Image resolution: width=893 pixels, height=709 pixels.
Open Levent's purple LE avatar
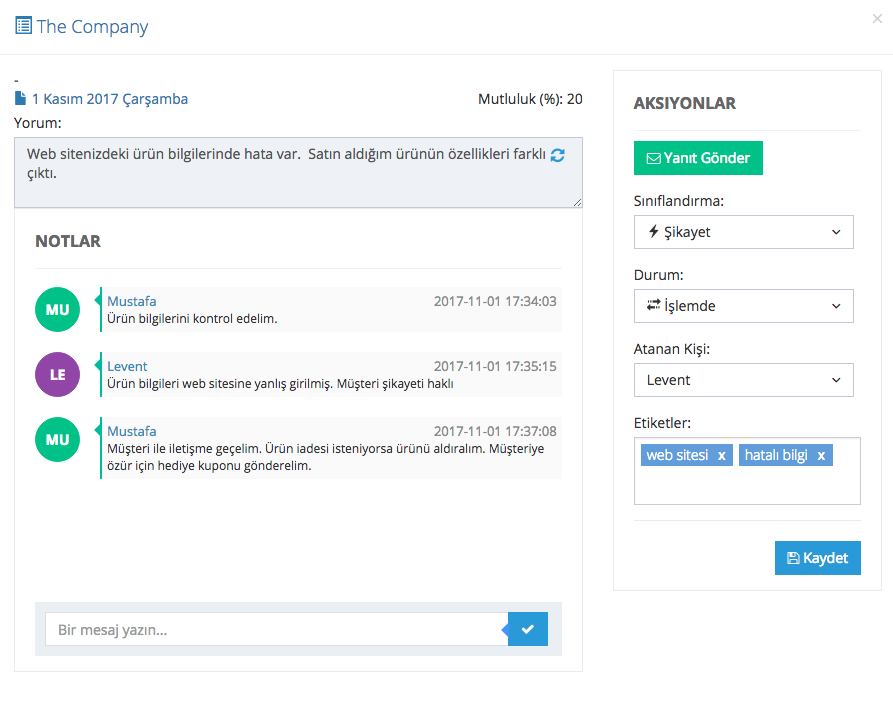pos(58,374)
